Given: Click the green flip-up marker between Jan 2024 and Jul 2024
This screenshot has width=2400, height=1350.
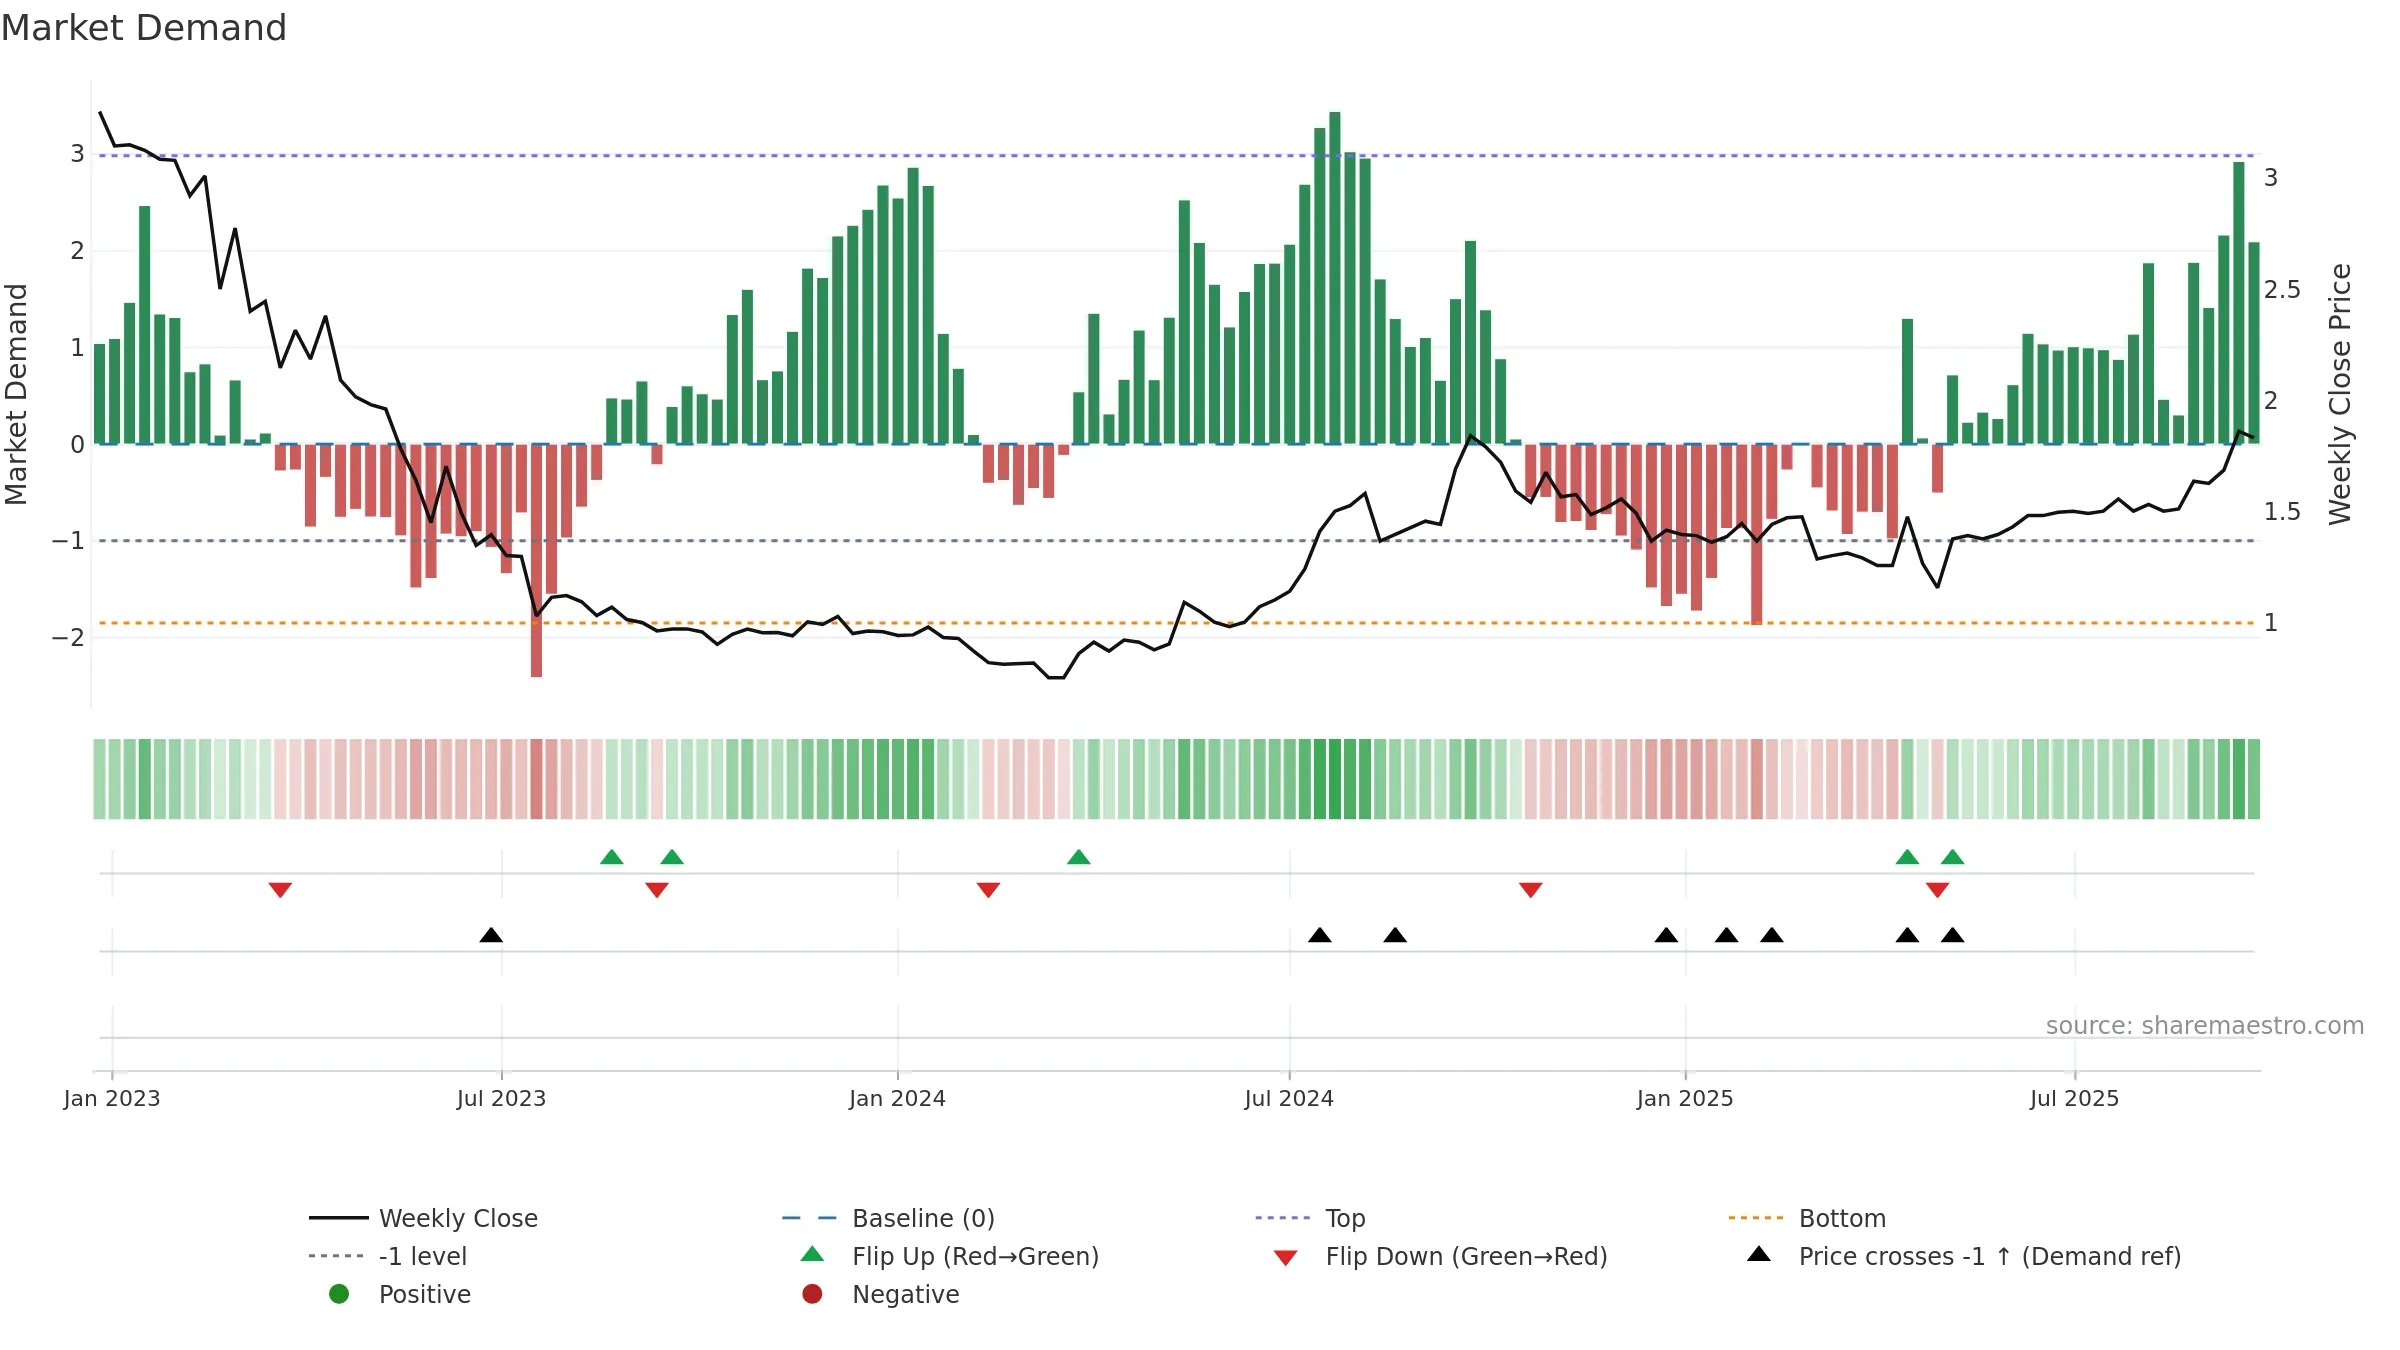Looking at the screenshot, I should tap(1078, 857).
